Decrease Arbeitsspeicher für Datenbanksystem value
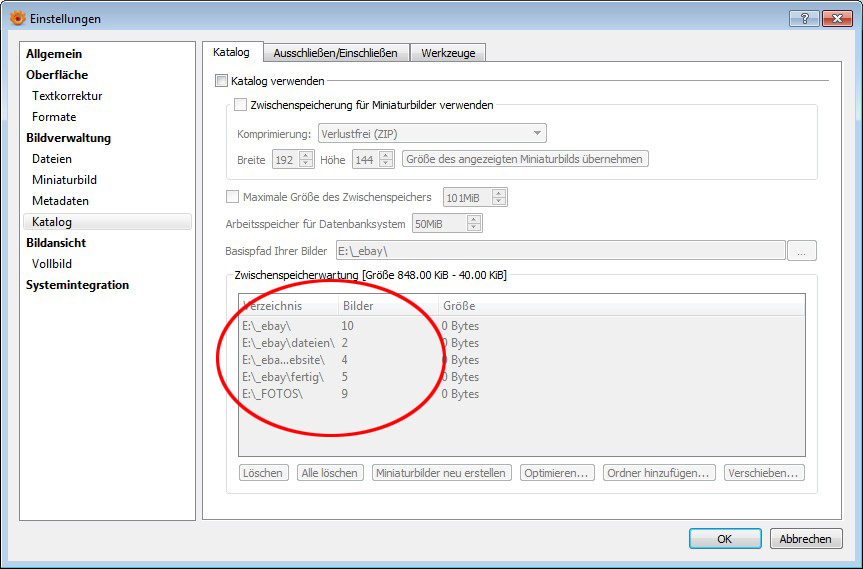 473,228
